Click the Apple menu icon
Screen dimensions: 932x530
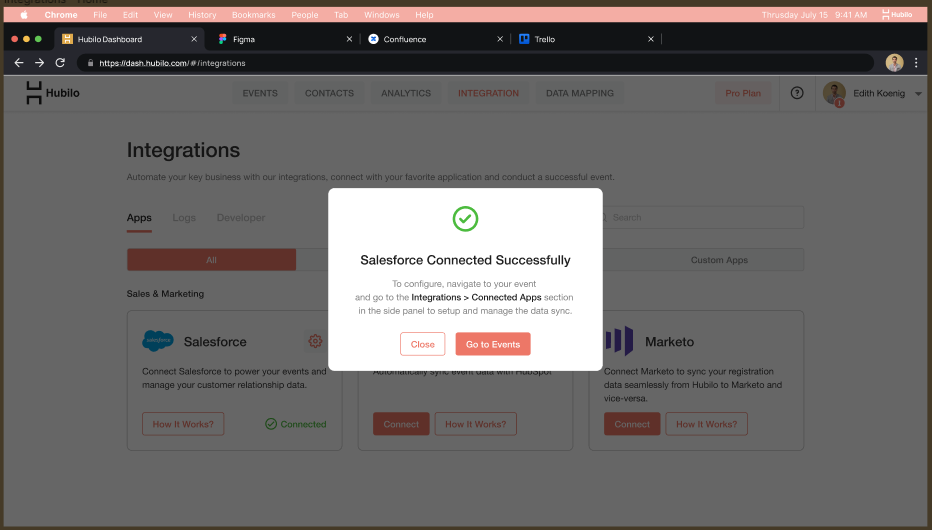[x=24, y=15]
